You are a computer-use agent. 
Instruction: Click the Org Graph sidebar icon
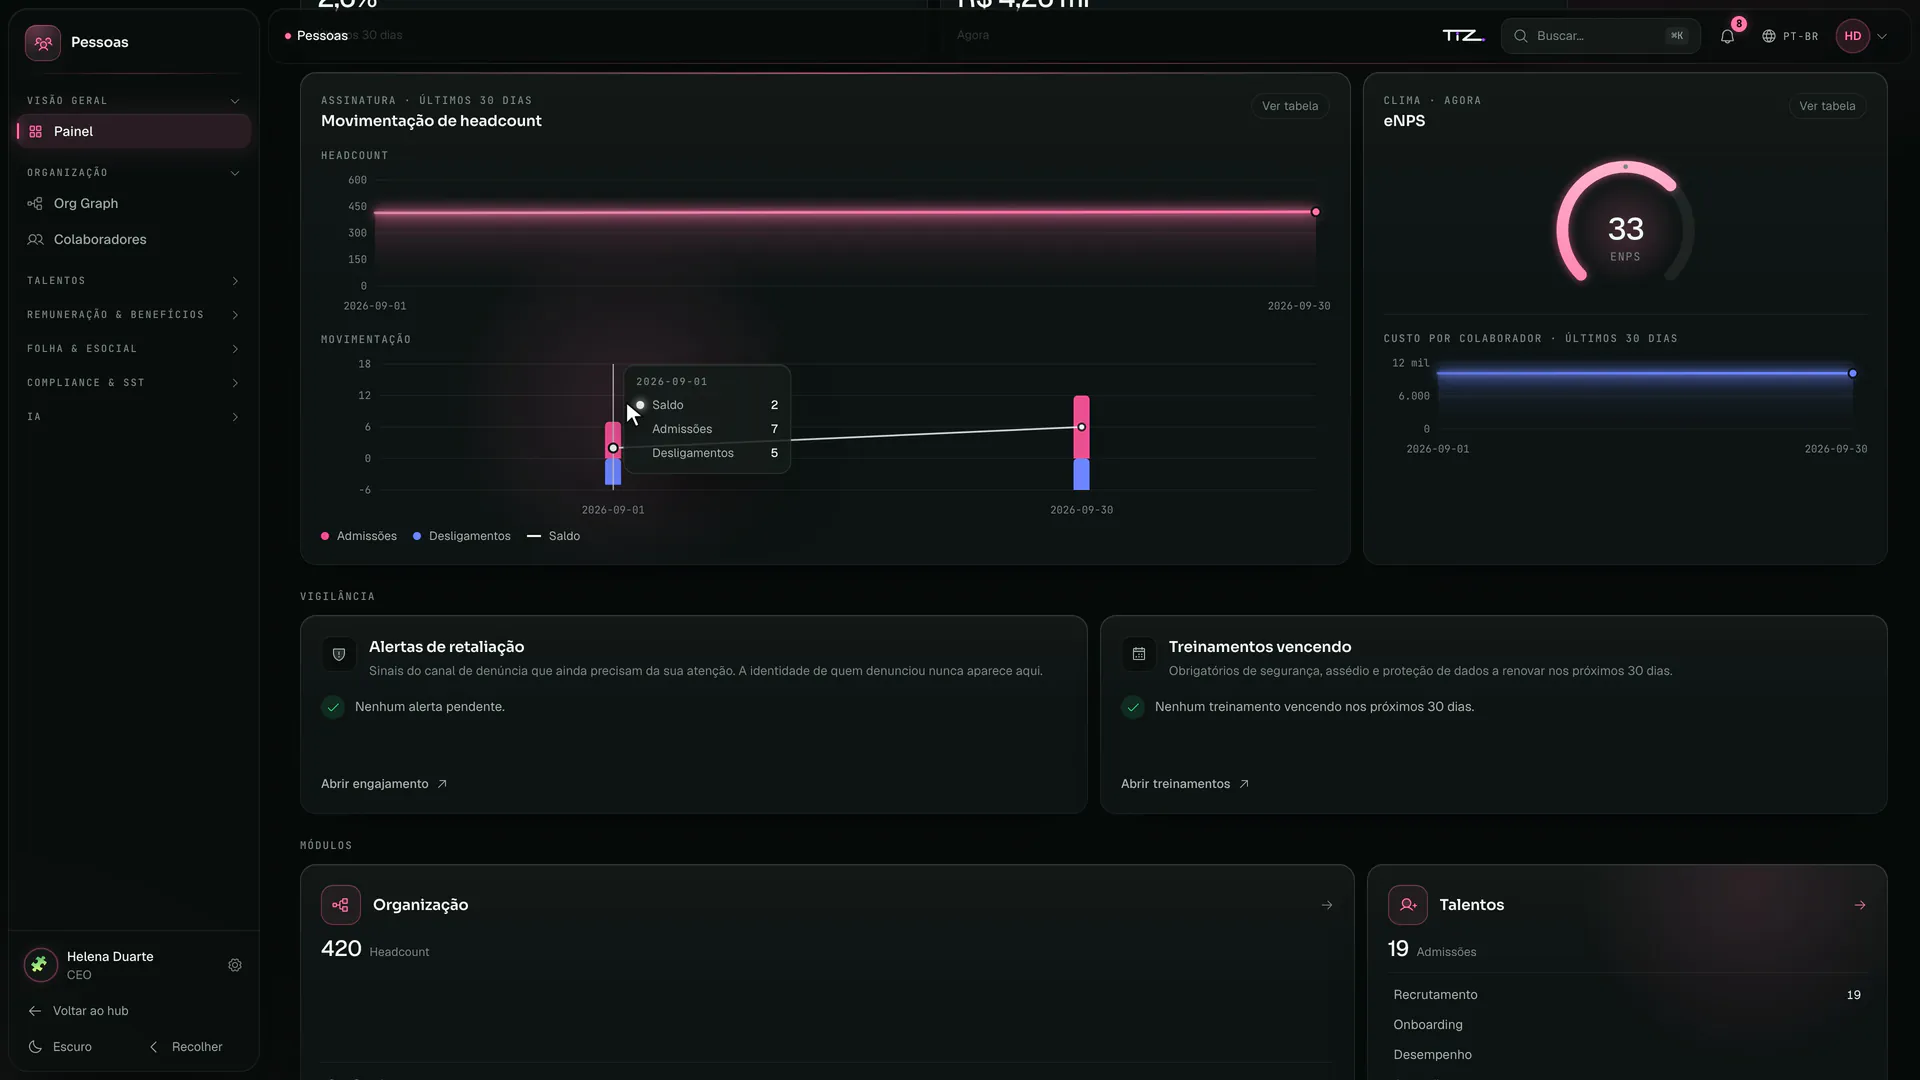click(35, 203)
